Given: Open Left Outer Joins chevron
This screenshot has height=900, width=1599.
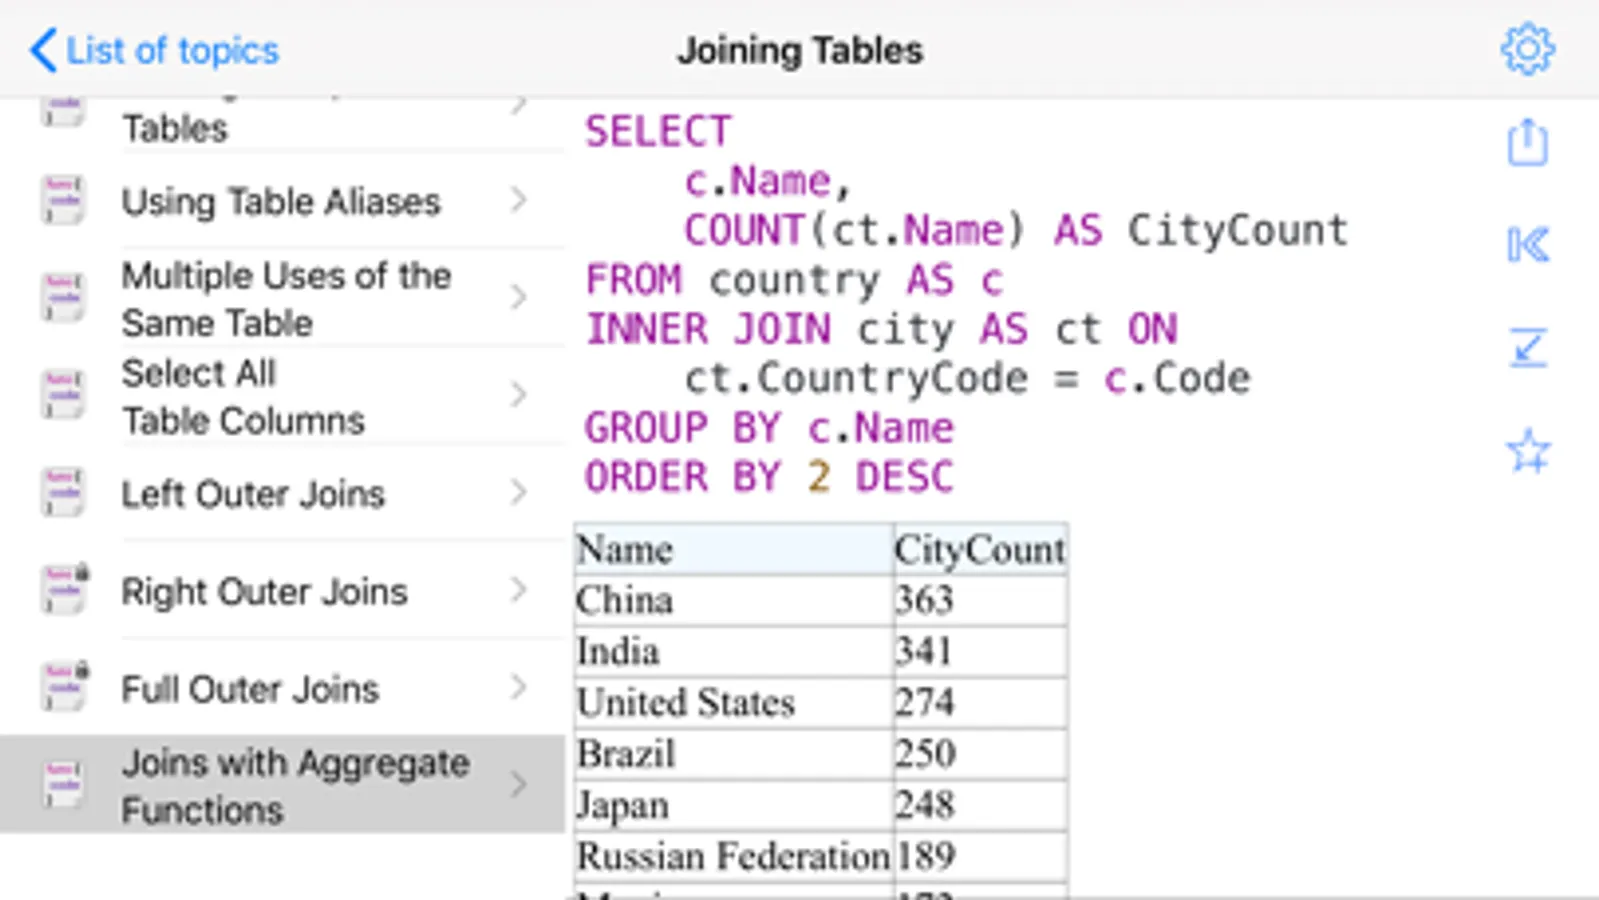Looking at the screenshot, I should [518, 492].
